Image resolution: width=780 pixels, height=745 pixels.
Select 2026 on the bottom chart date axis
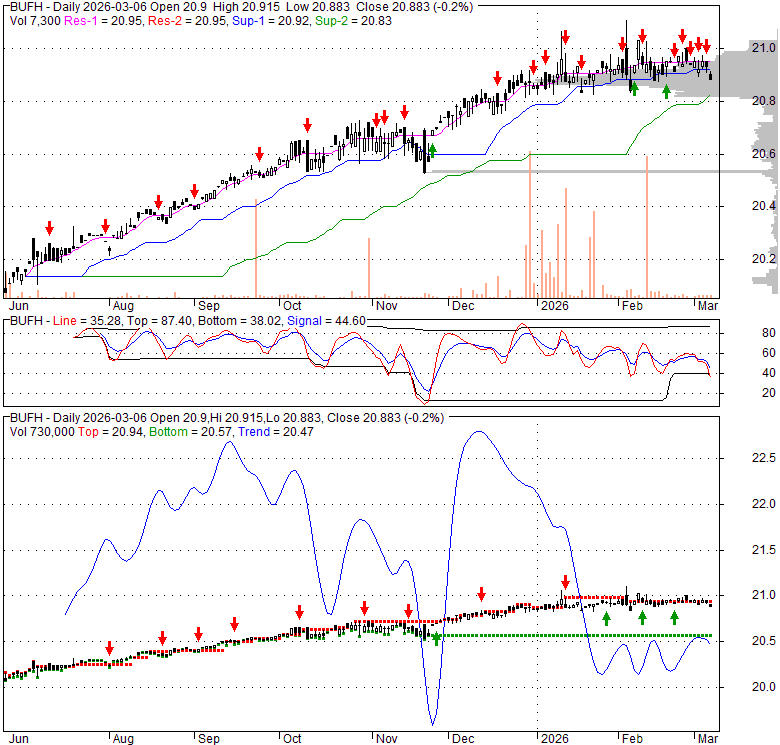555,739
